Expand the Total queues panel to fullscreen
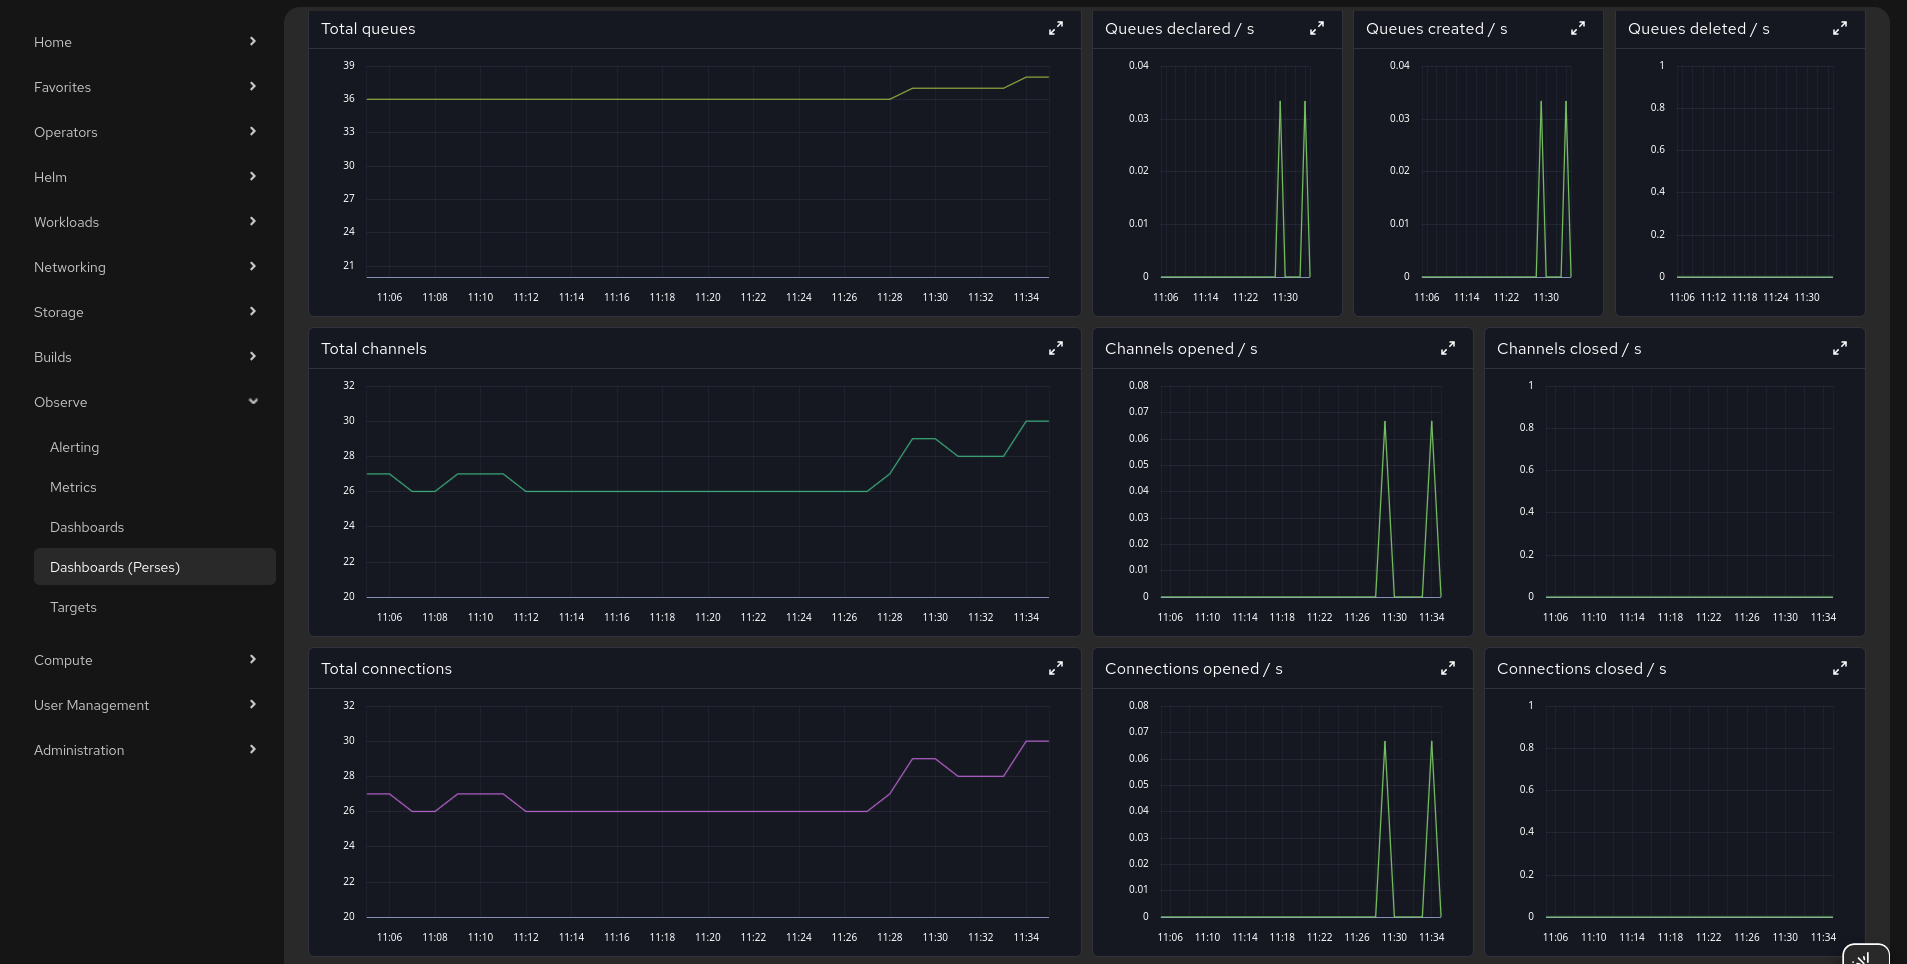Viewport: 1907px width, 964px height. coord(1055,29)
